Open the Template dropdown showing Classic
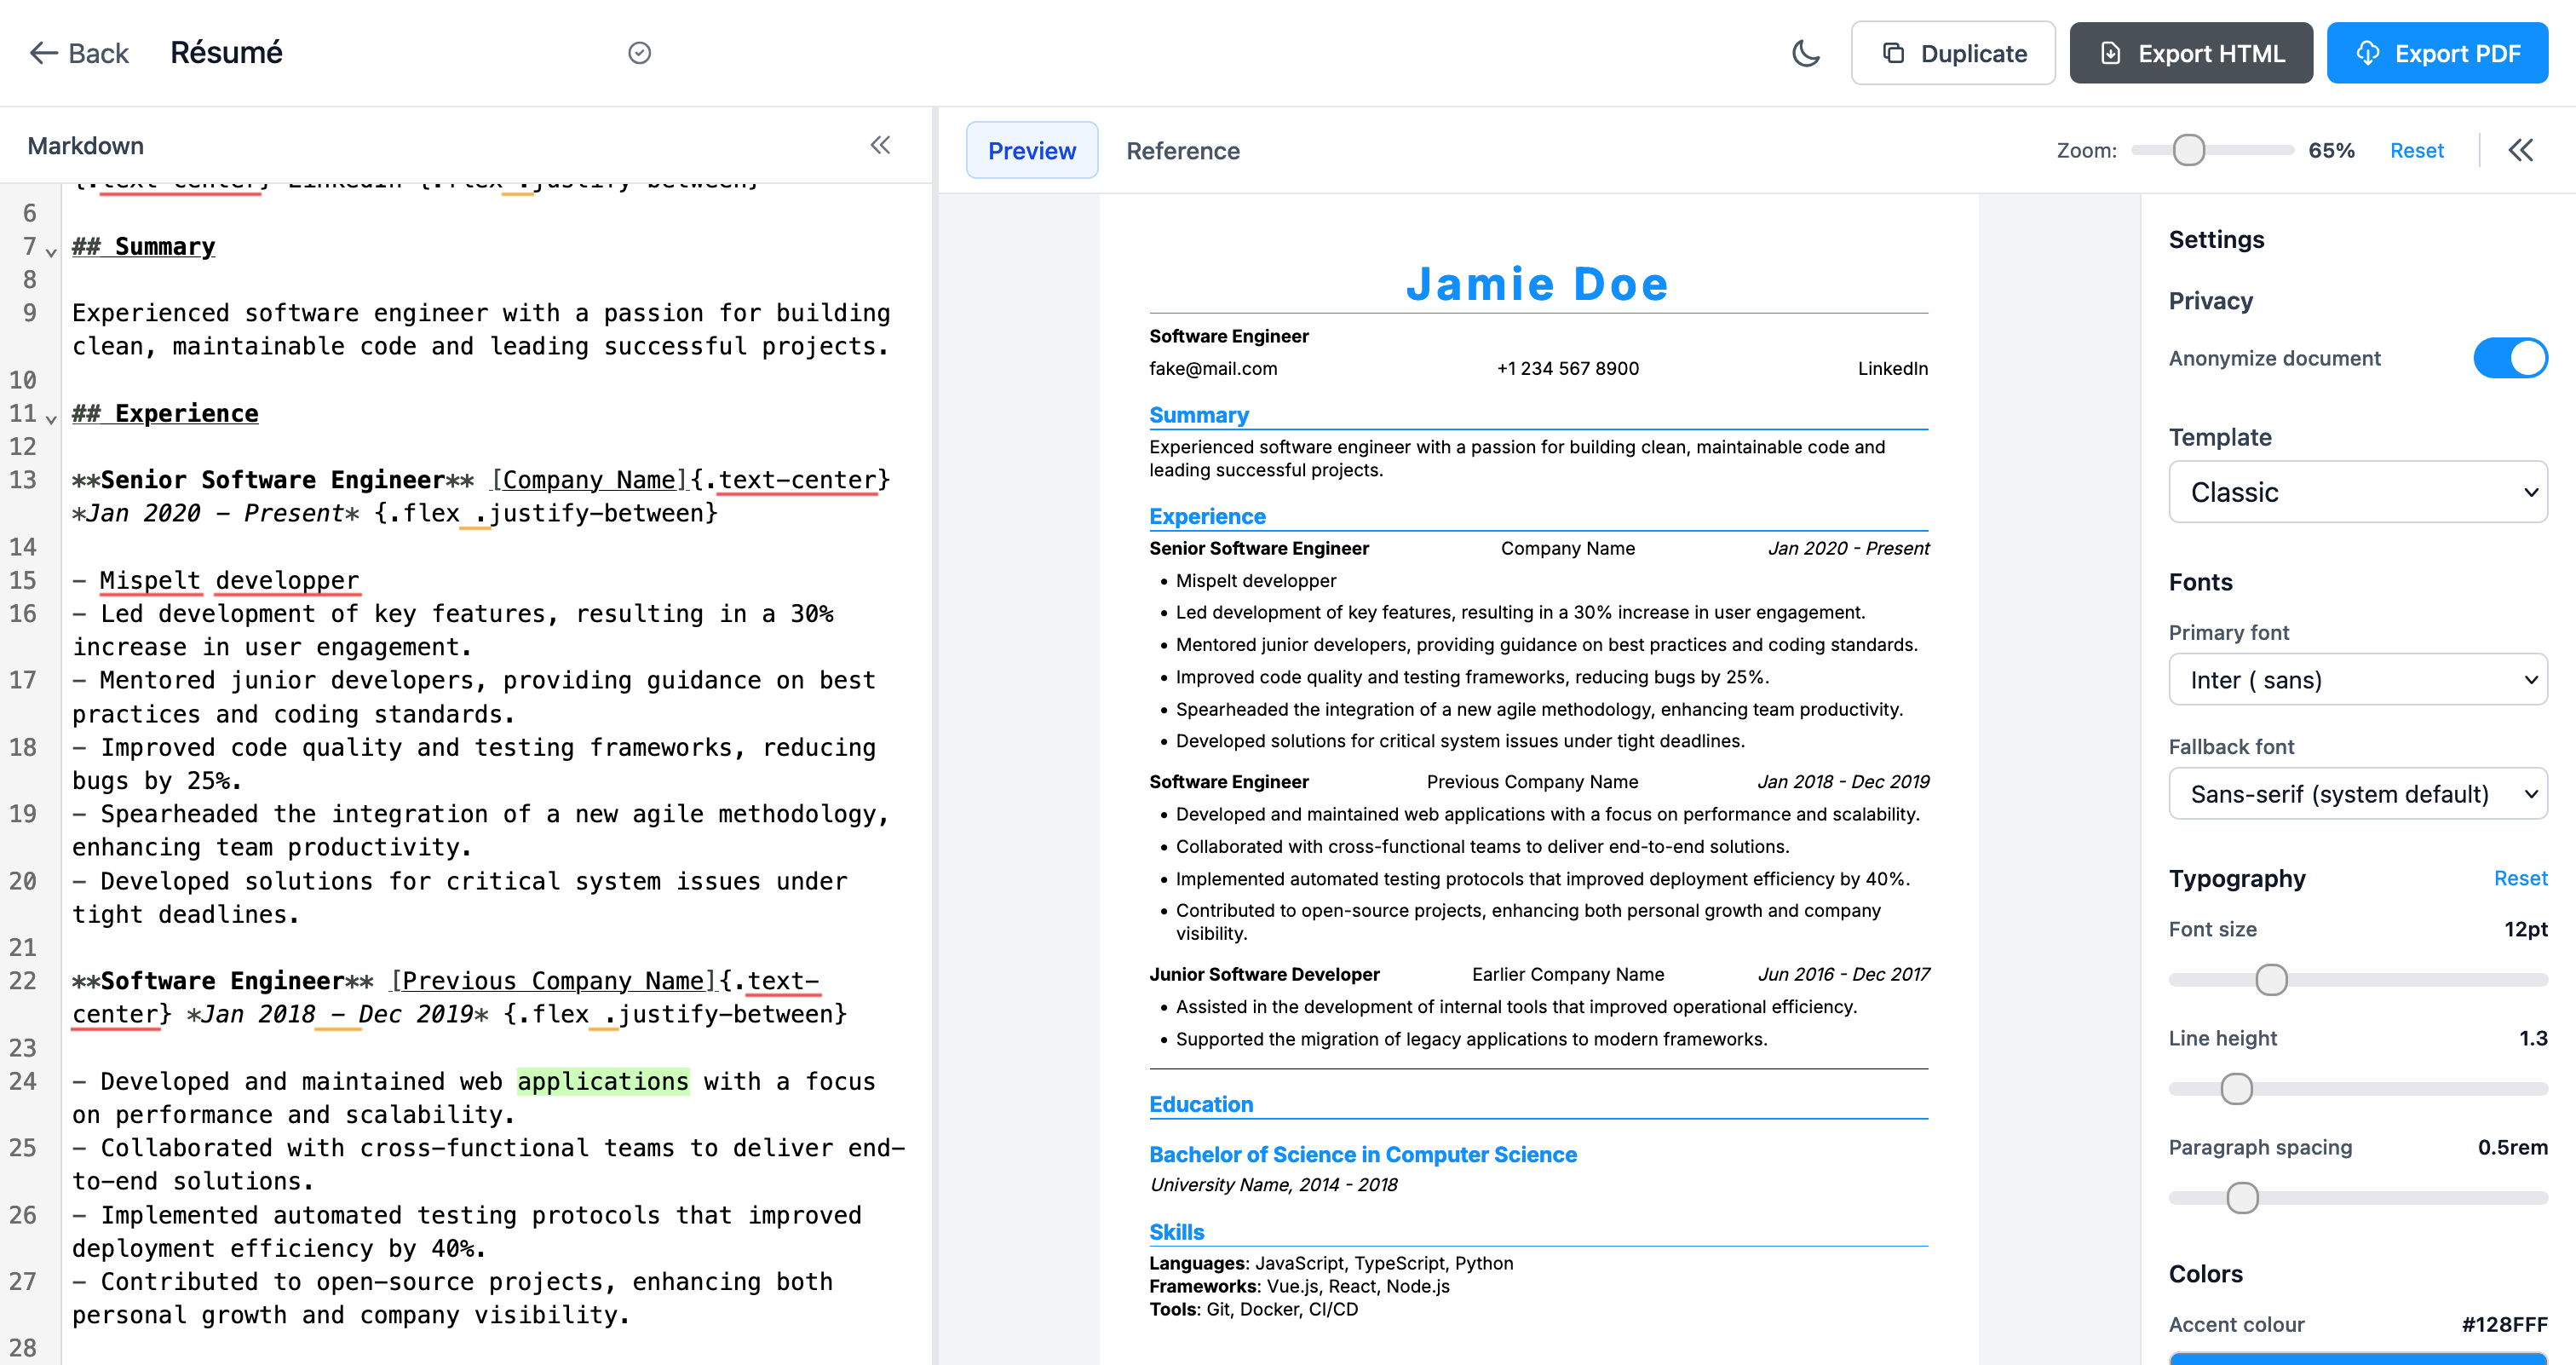Image resolution: width=2576 pixels, height=1365 pixels. tap(2358, 492)
